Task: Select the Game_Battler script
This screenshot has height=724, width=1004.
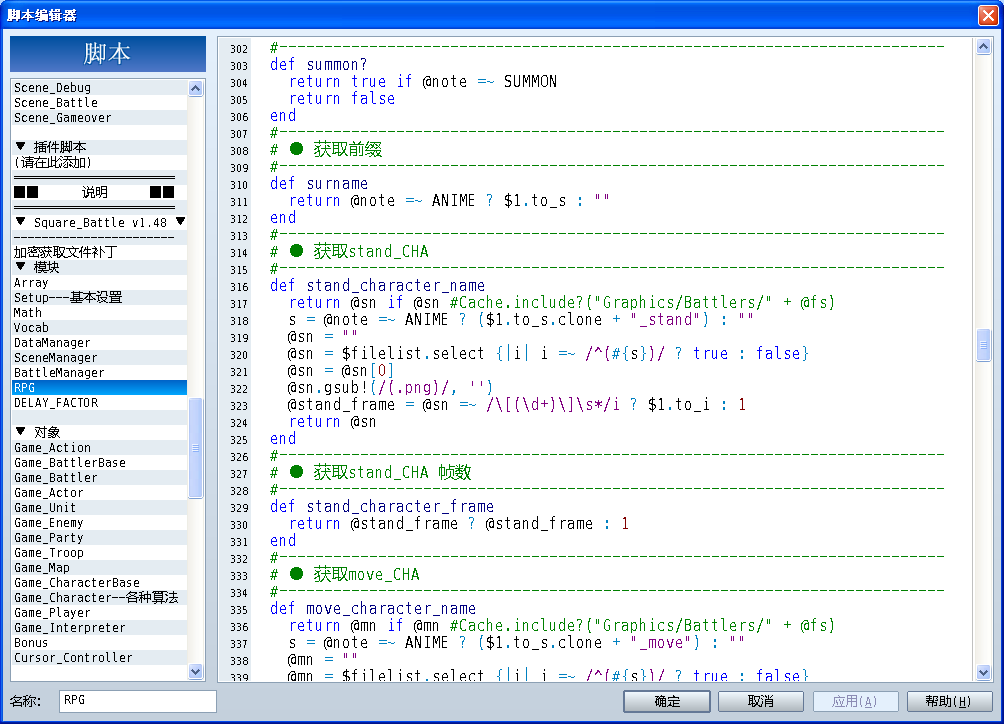Action: coord(100,478)
